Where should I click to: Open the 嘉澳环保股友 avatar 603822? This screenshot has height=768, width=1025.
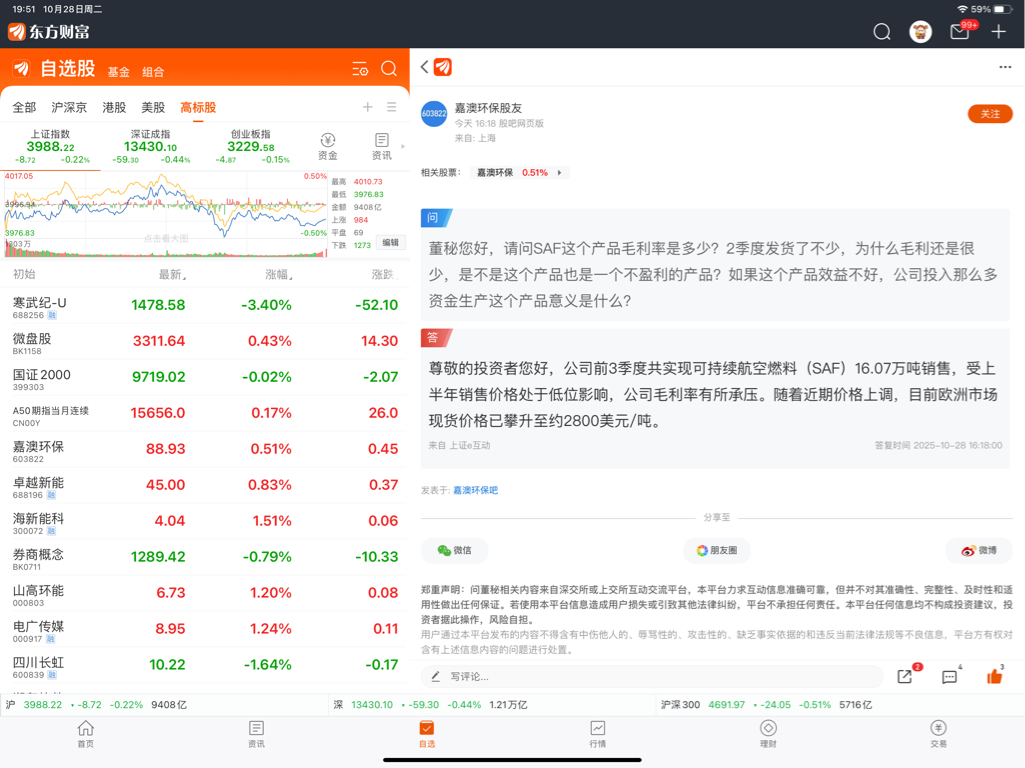click(433, 114)
